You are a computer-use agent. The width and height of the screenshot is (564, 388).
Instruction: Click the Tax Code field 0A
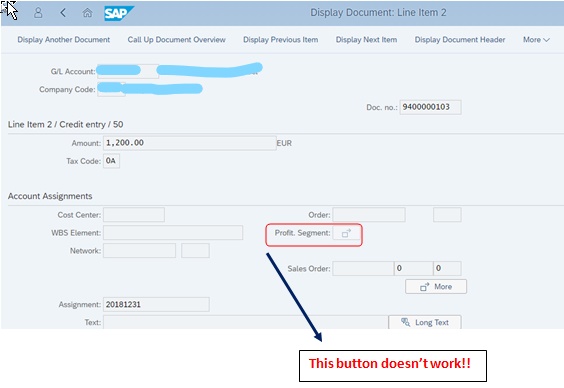point(111,161)
